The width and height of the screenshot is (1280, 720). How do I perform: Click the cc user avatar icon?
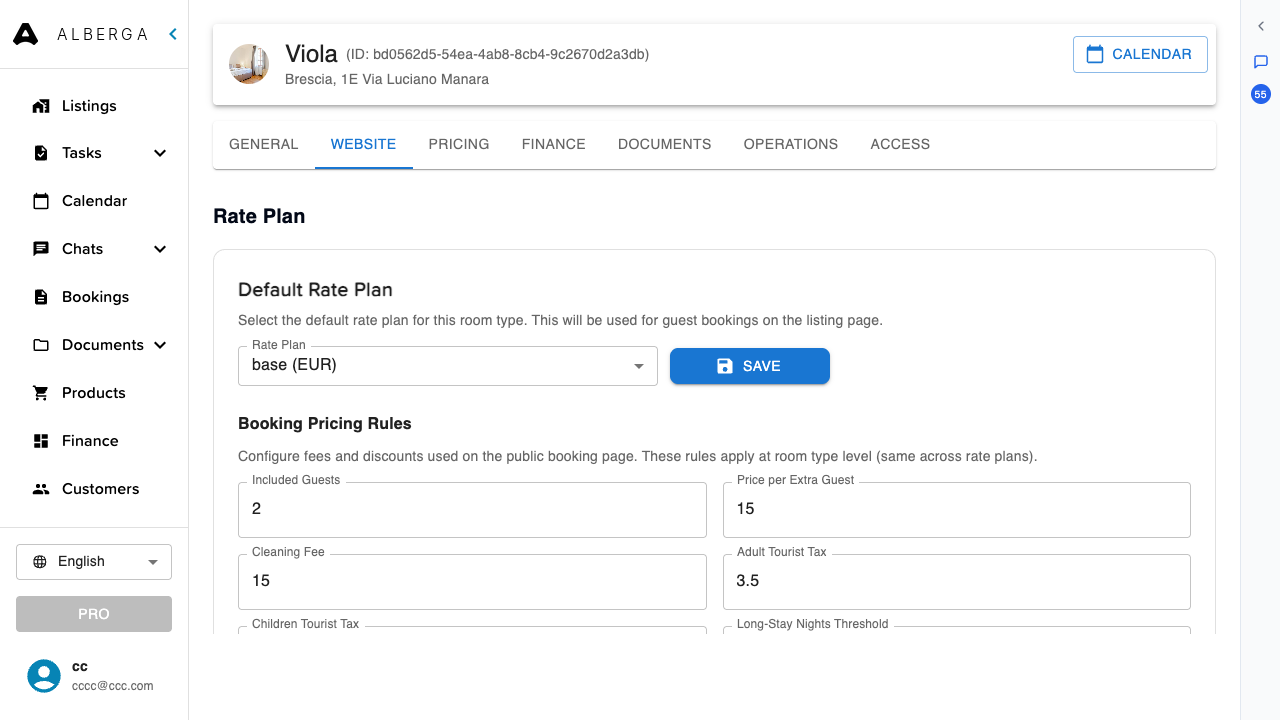point(44,676)
